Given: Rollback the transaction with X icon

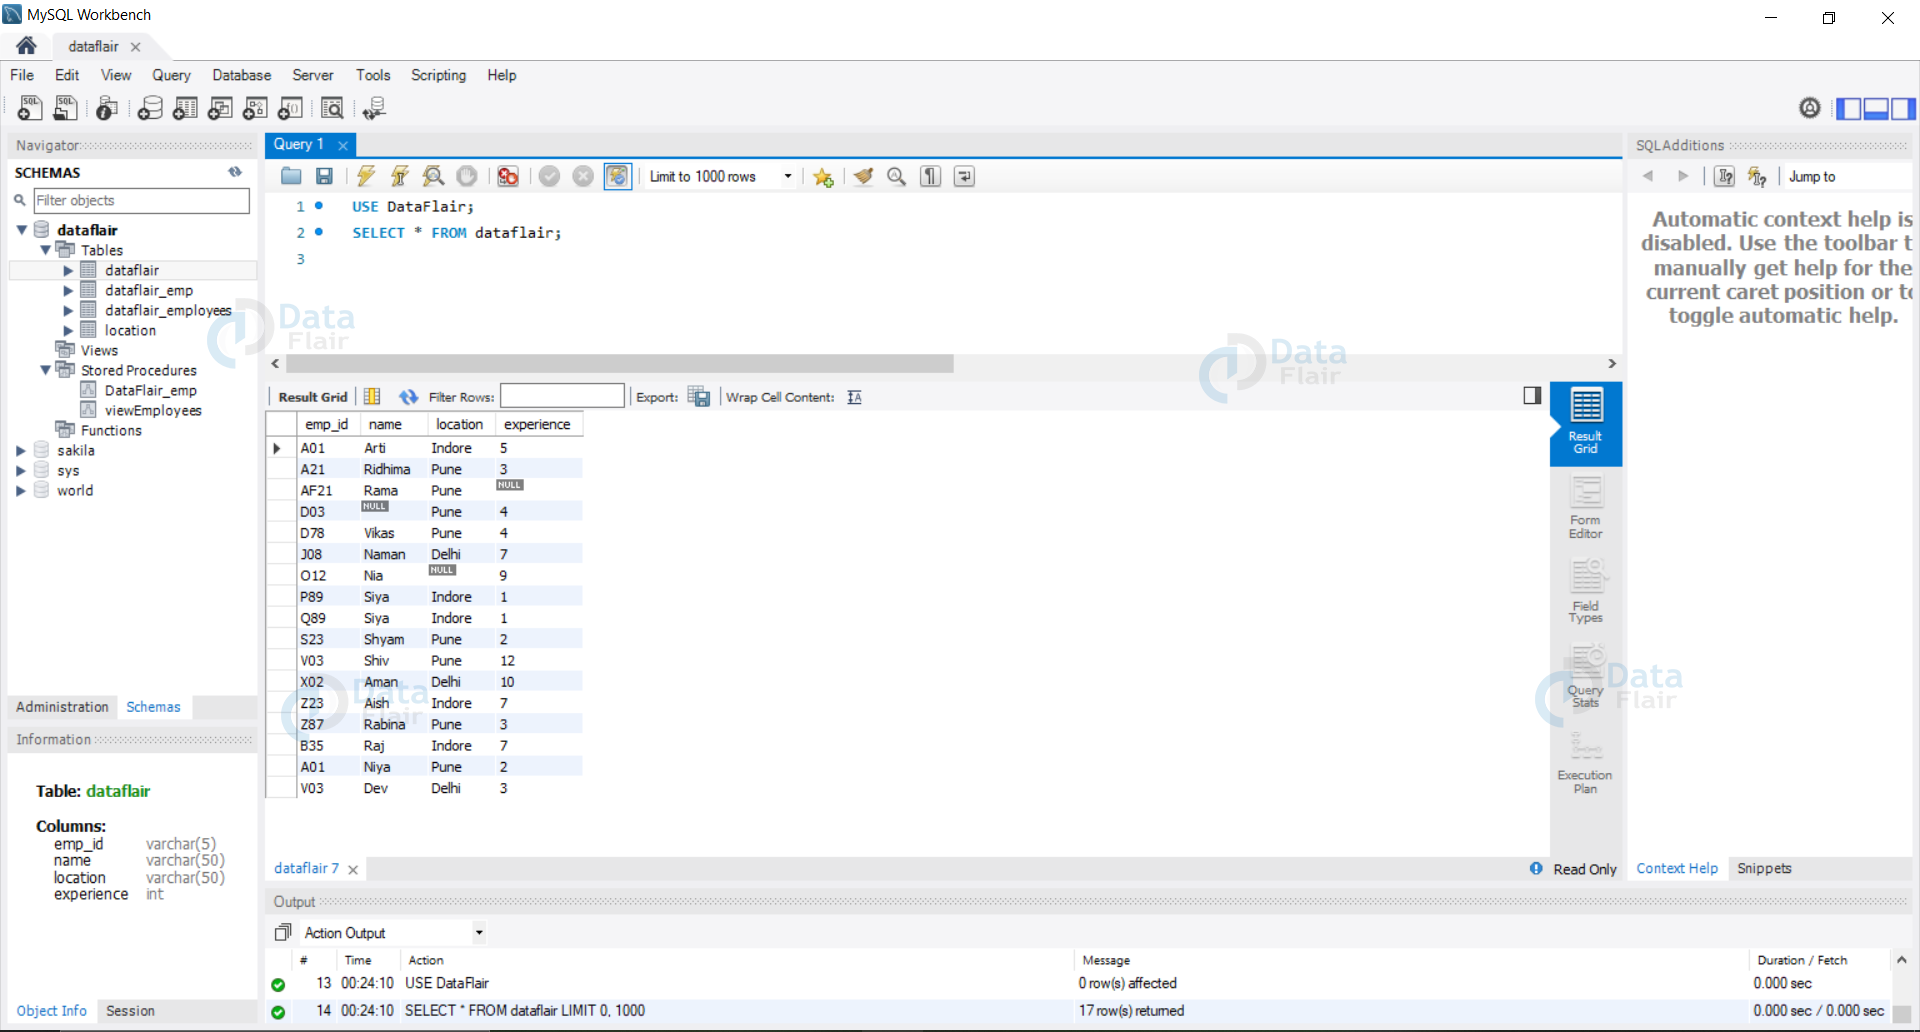Looking at the screenshot, I should pyautogui.click(x=583, y=177).
